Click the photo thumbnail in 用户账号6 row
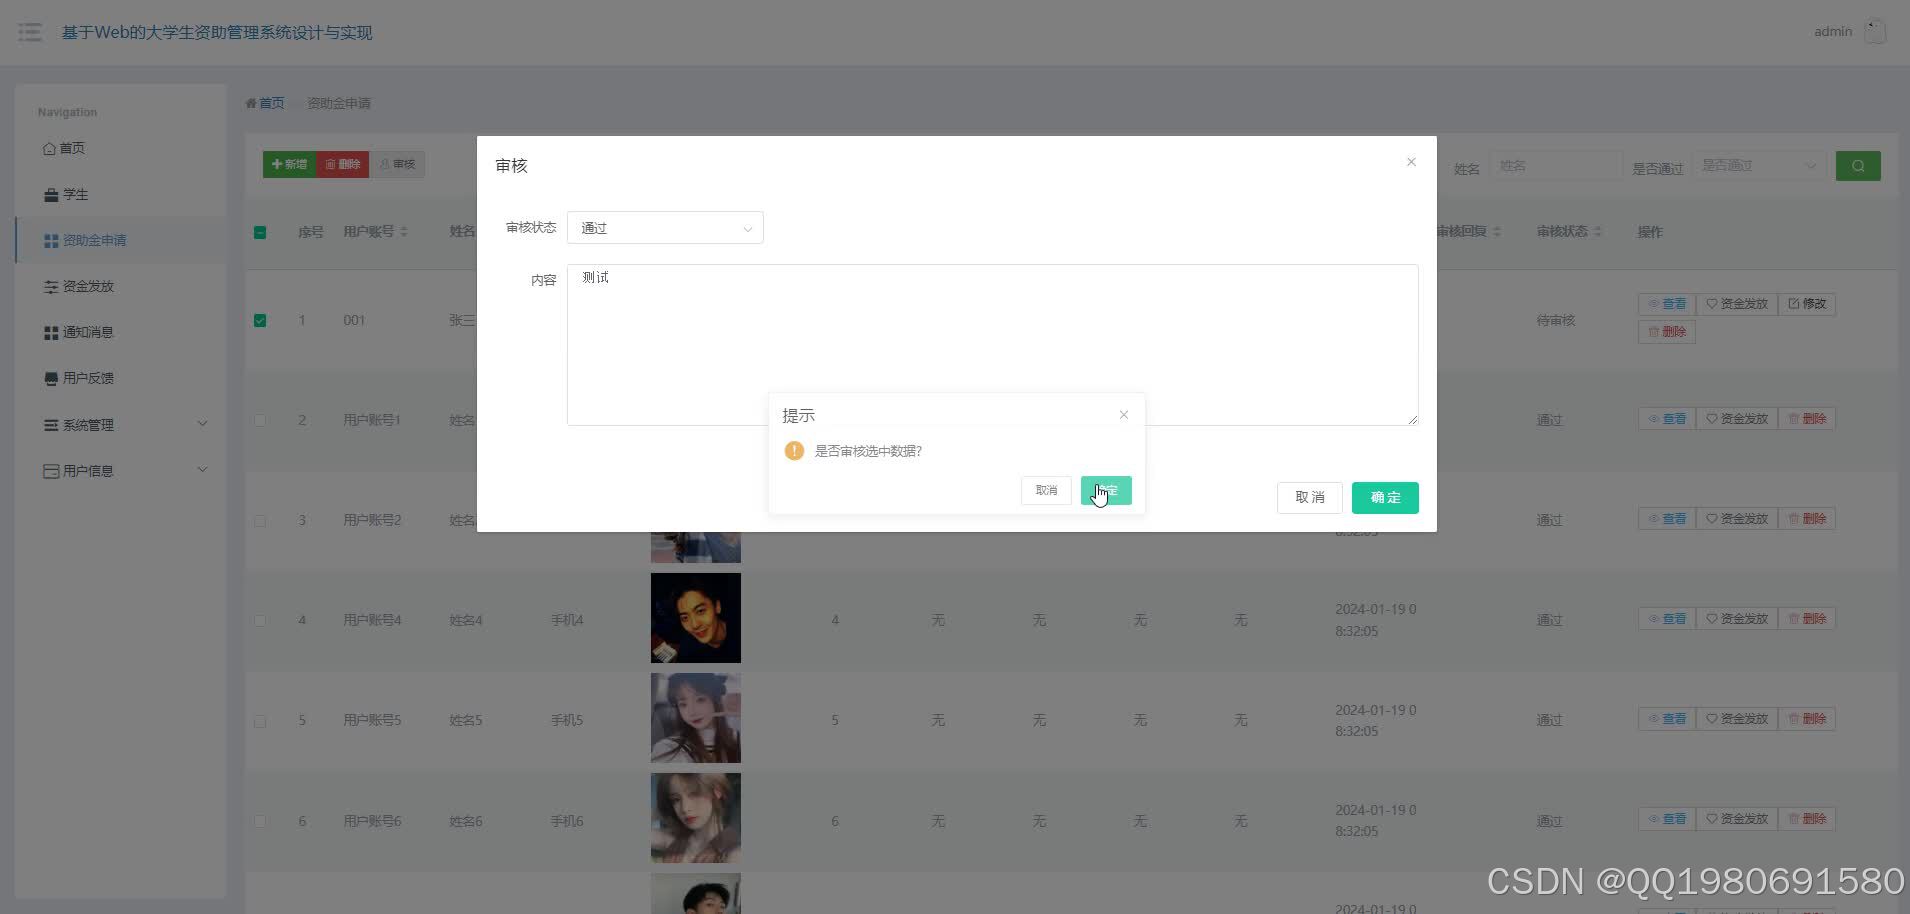This screenshot has width=1910, height=914. (x=696, y=818)
